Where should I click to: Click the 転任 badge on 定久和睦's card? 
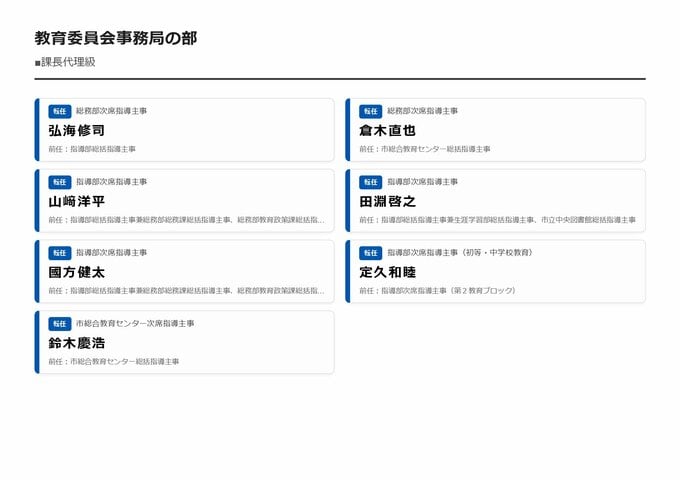371,253
